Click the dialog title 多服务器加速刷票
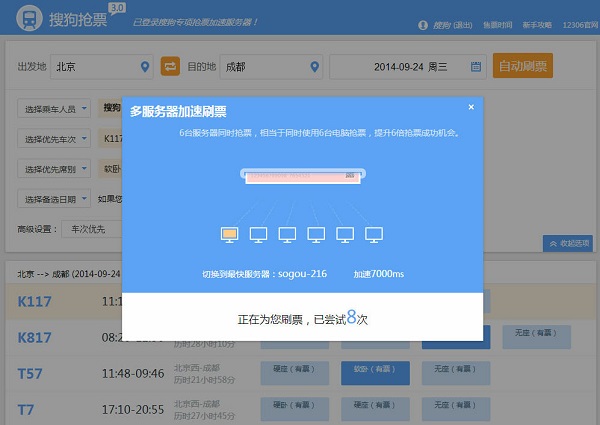600x425 pixels. pos(178,112)
